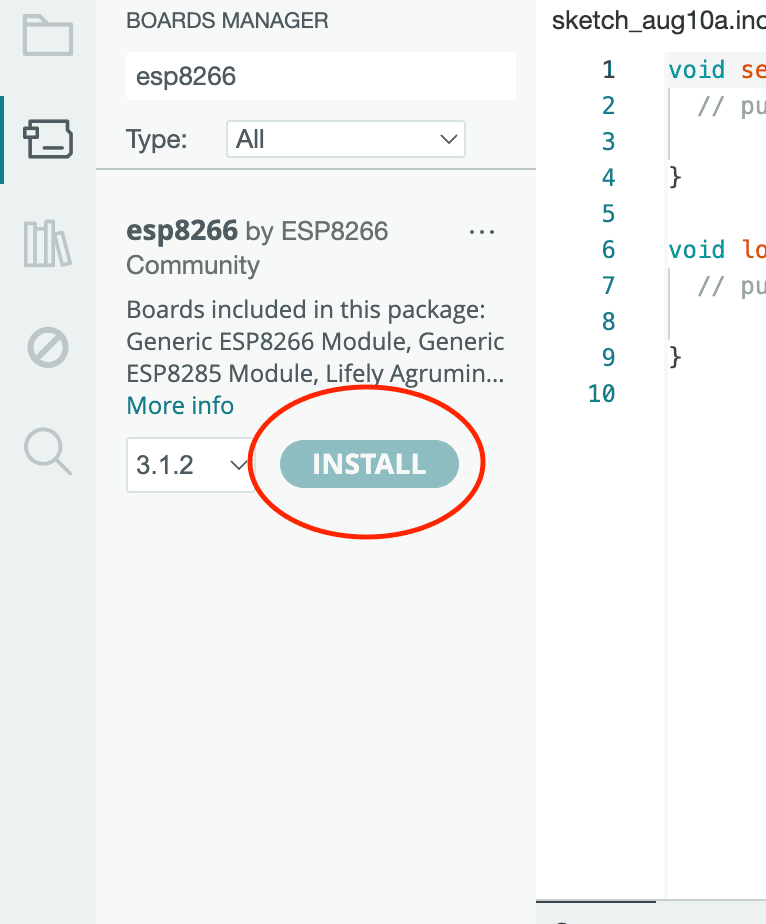
Task: Open the three-dots menu for esp8266 package
Action: pyautogui.click(x=481, y=232)
